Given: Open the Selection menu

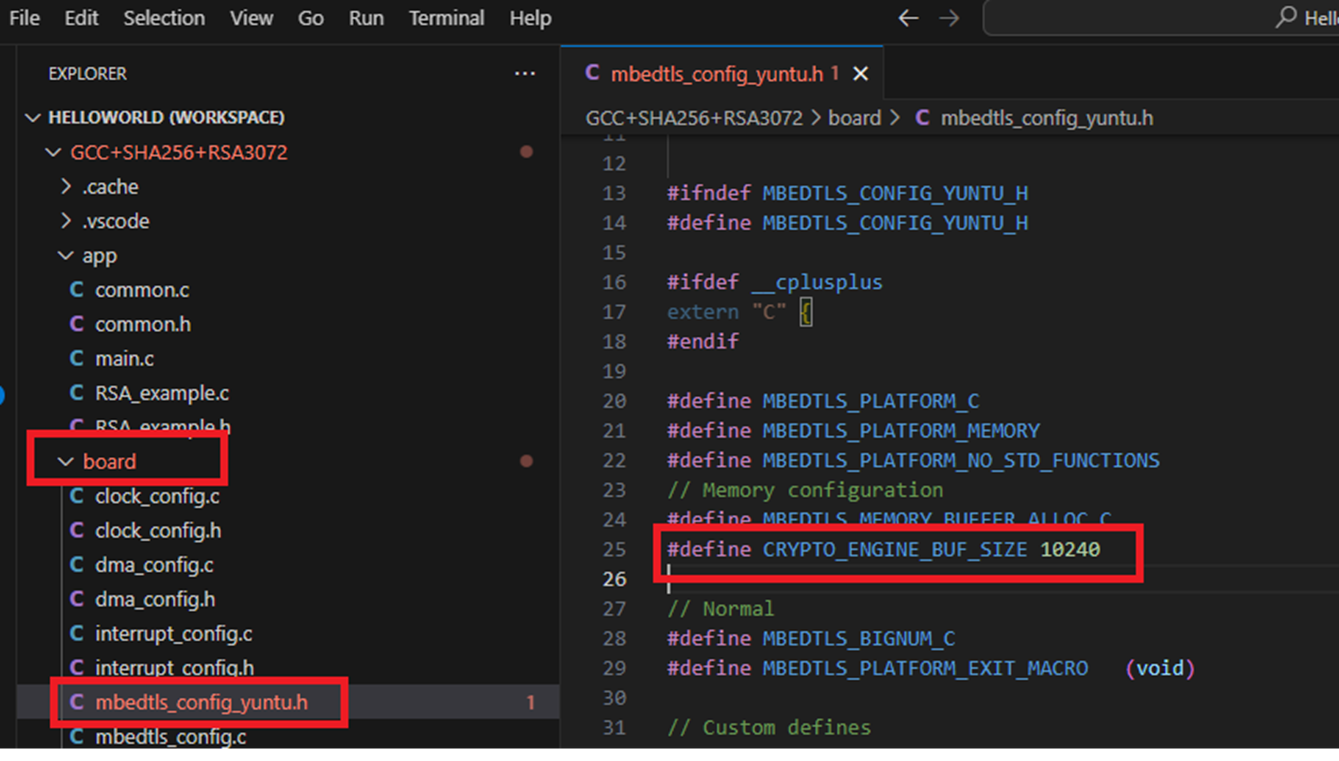Looking at the screenshot, I should [x=164, y=18].
